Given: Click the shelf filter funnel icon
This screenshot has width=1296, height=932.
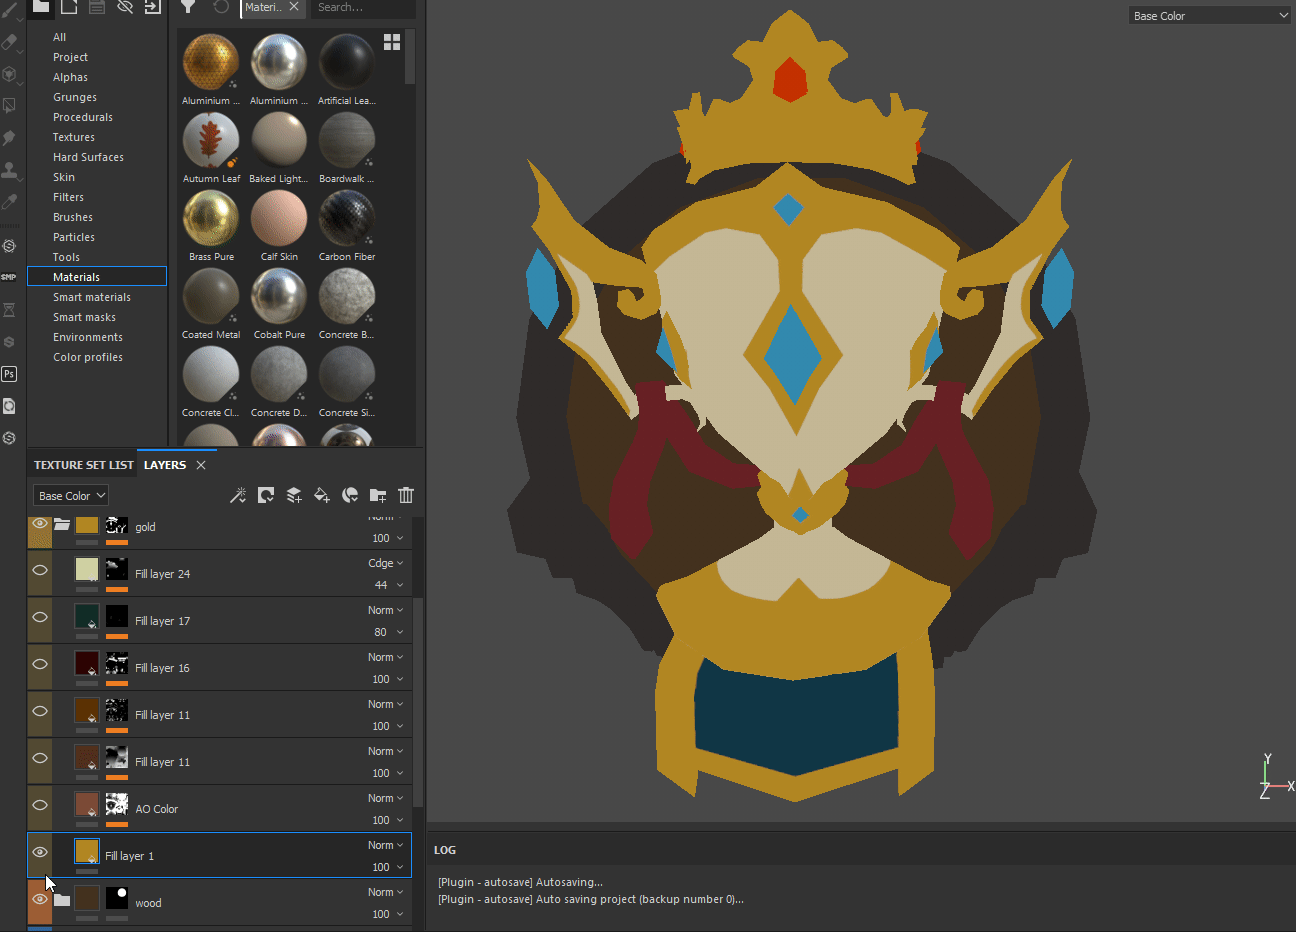Looking at the screenshot, I should 188,7.
